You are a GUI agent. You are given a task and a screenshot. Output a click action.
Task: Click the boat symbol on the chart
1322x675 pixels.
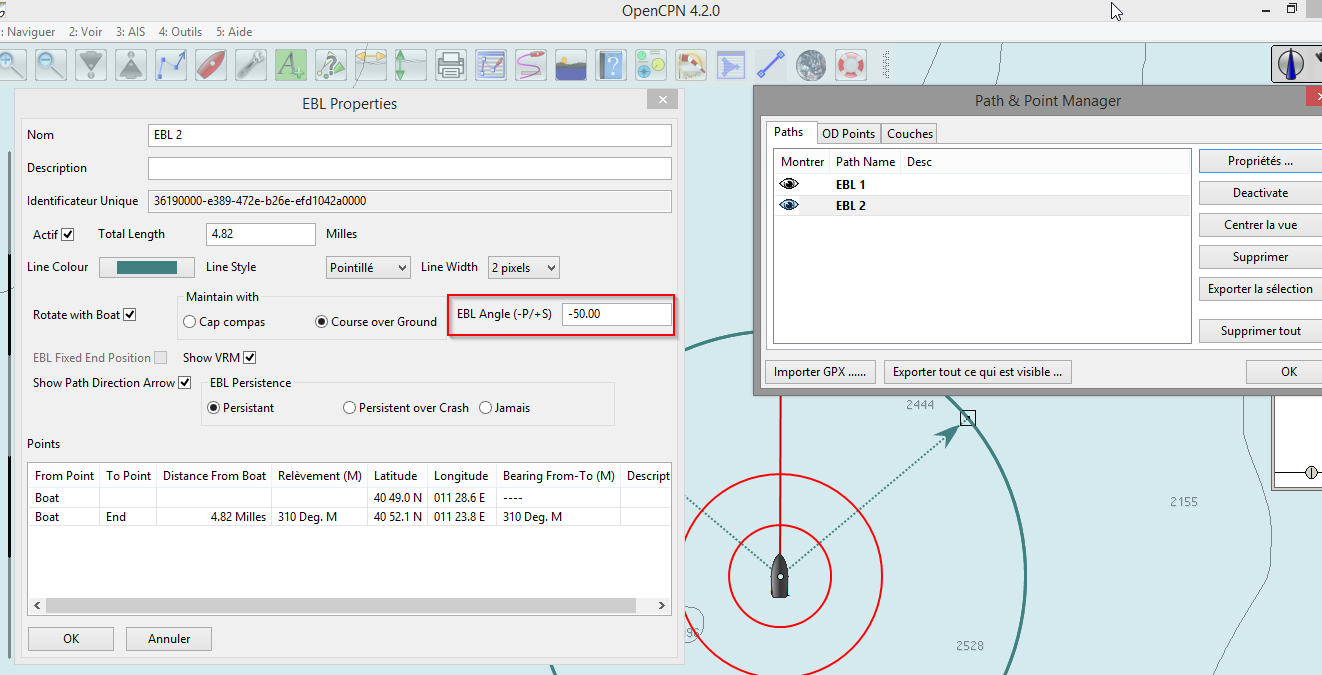click(x=781, y=576)
